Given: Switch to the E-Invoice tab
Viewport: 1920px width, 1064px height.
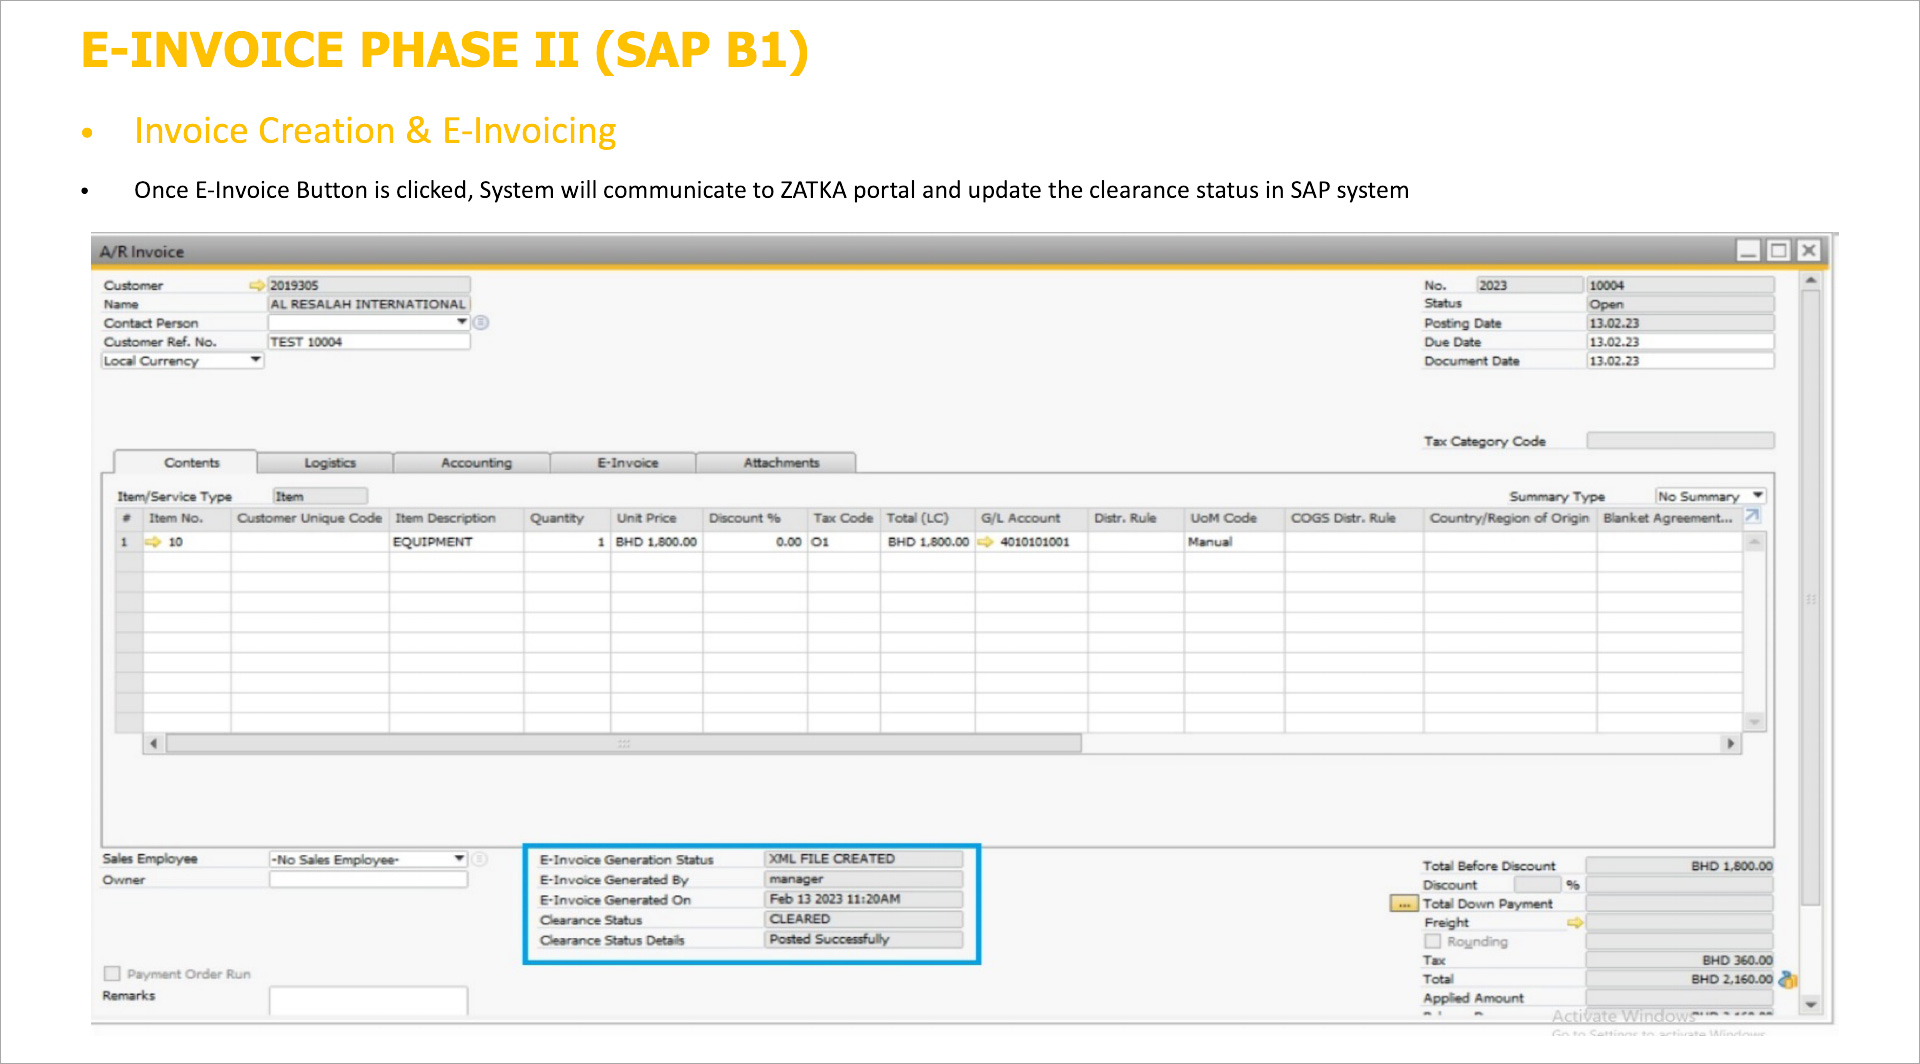Looking at the screenshot, I should tap(627, 463).
